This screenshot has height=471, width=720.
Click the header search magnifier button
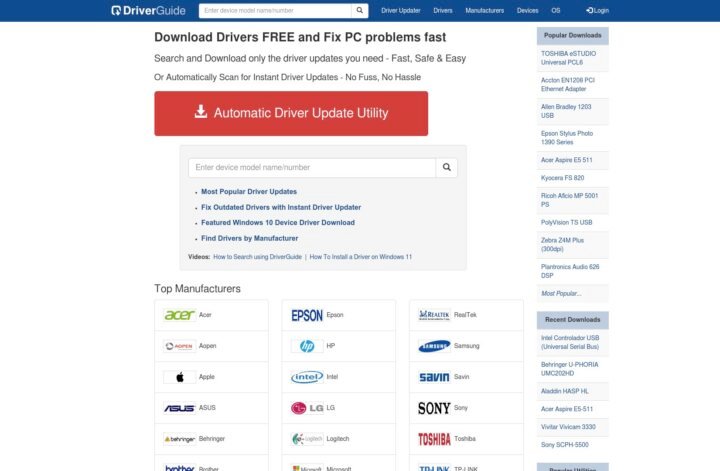click(x=360, y=11)
